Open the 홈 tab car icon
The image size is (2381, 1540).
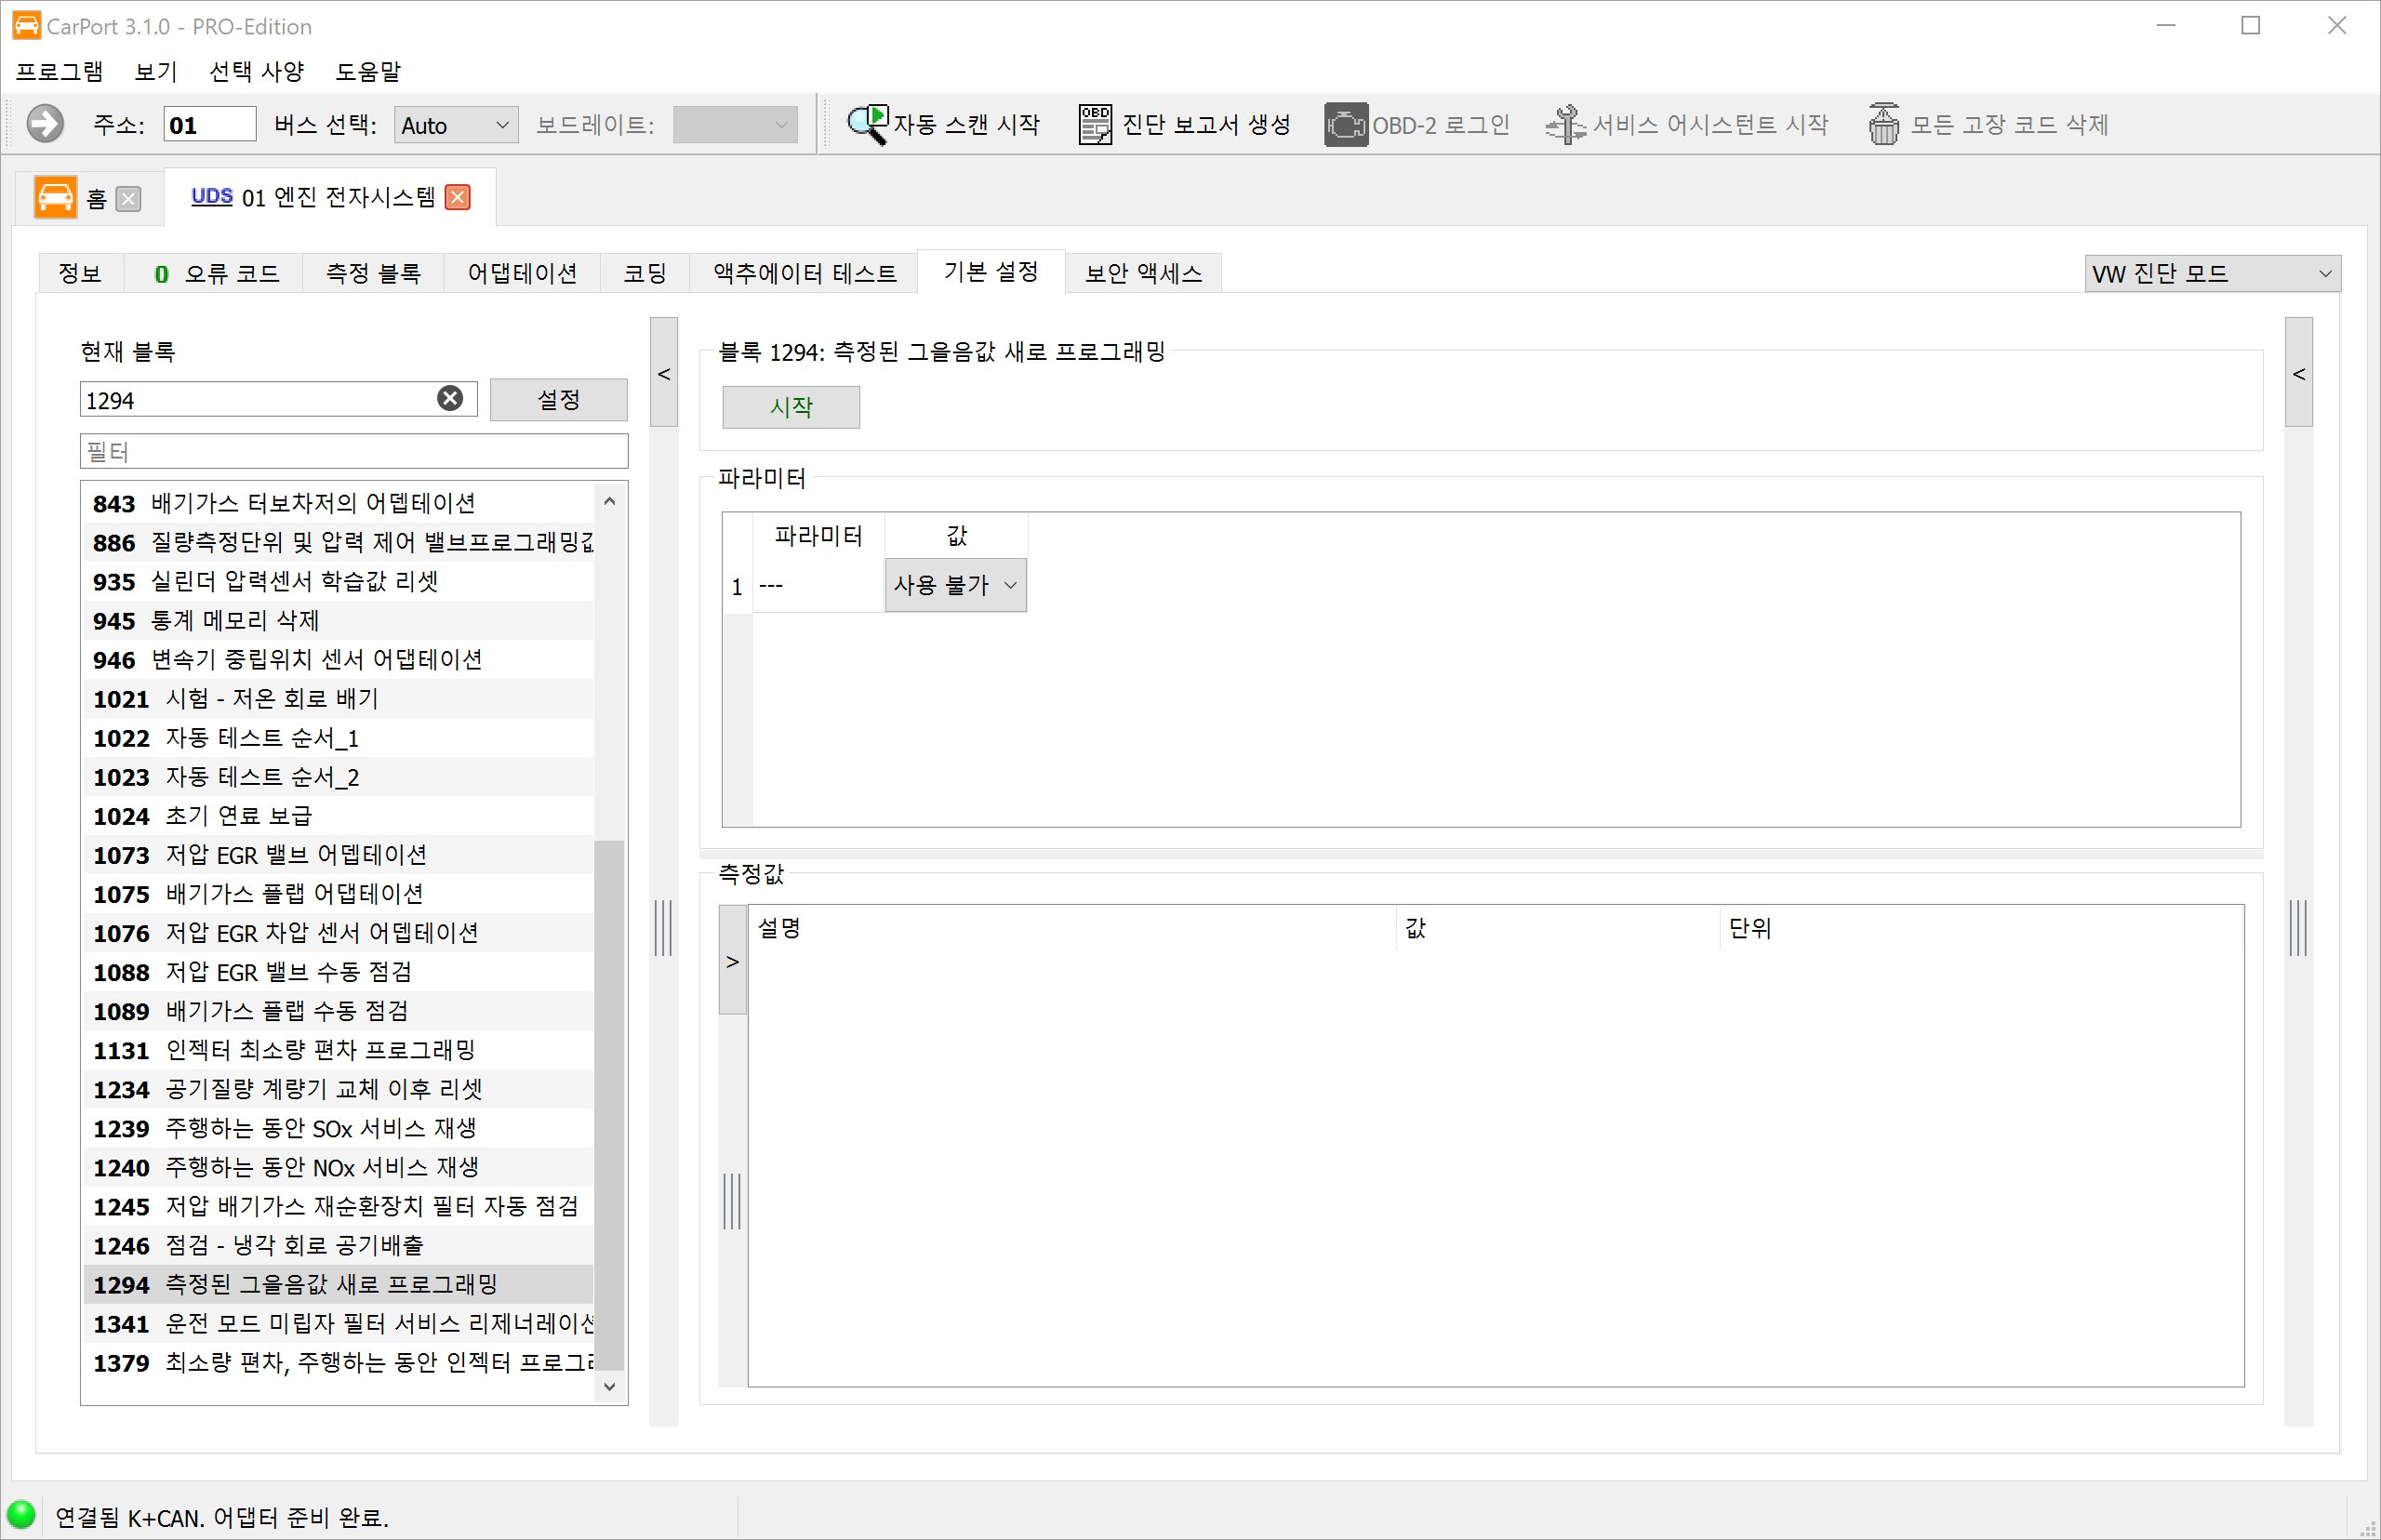point(55,197)
